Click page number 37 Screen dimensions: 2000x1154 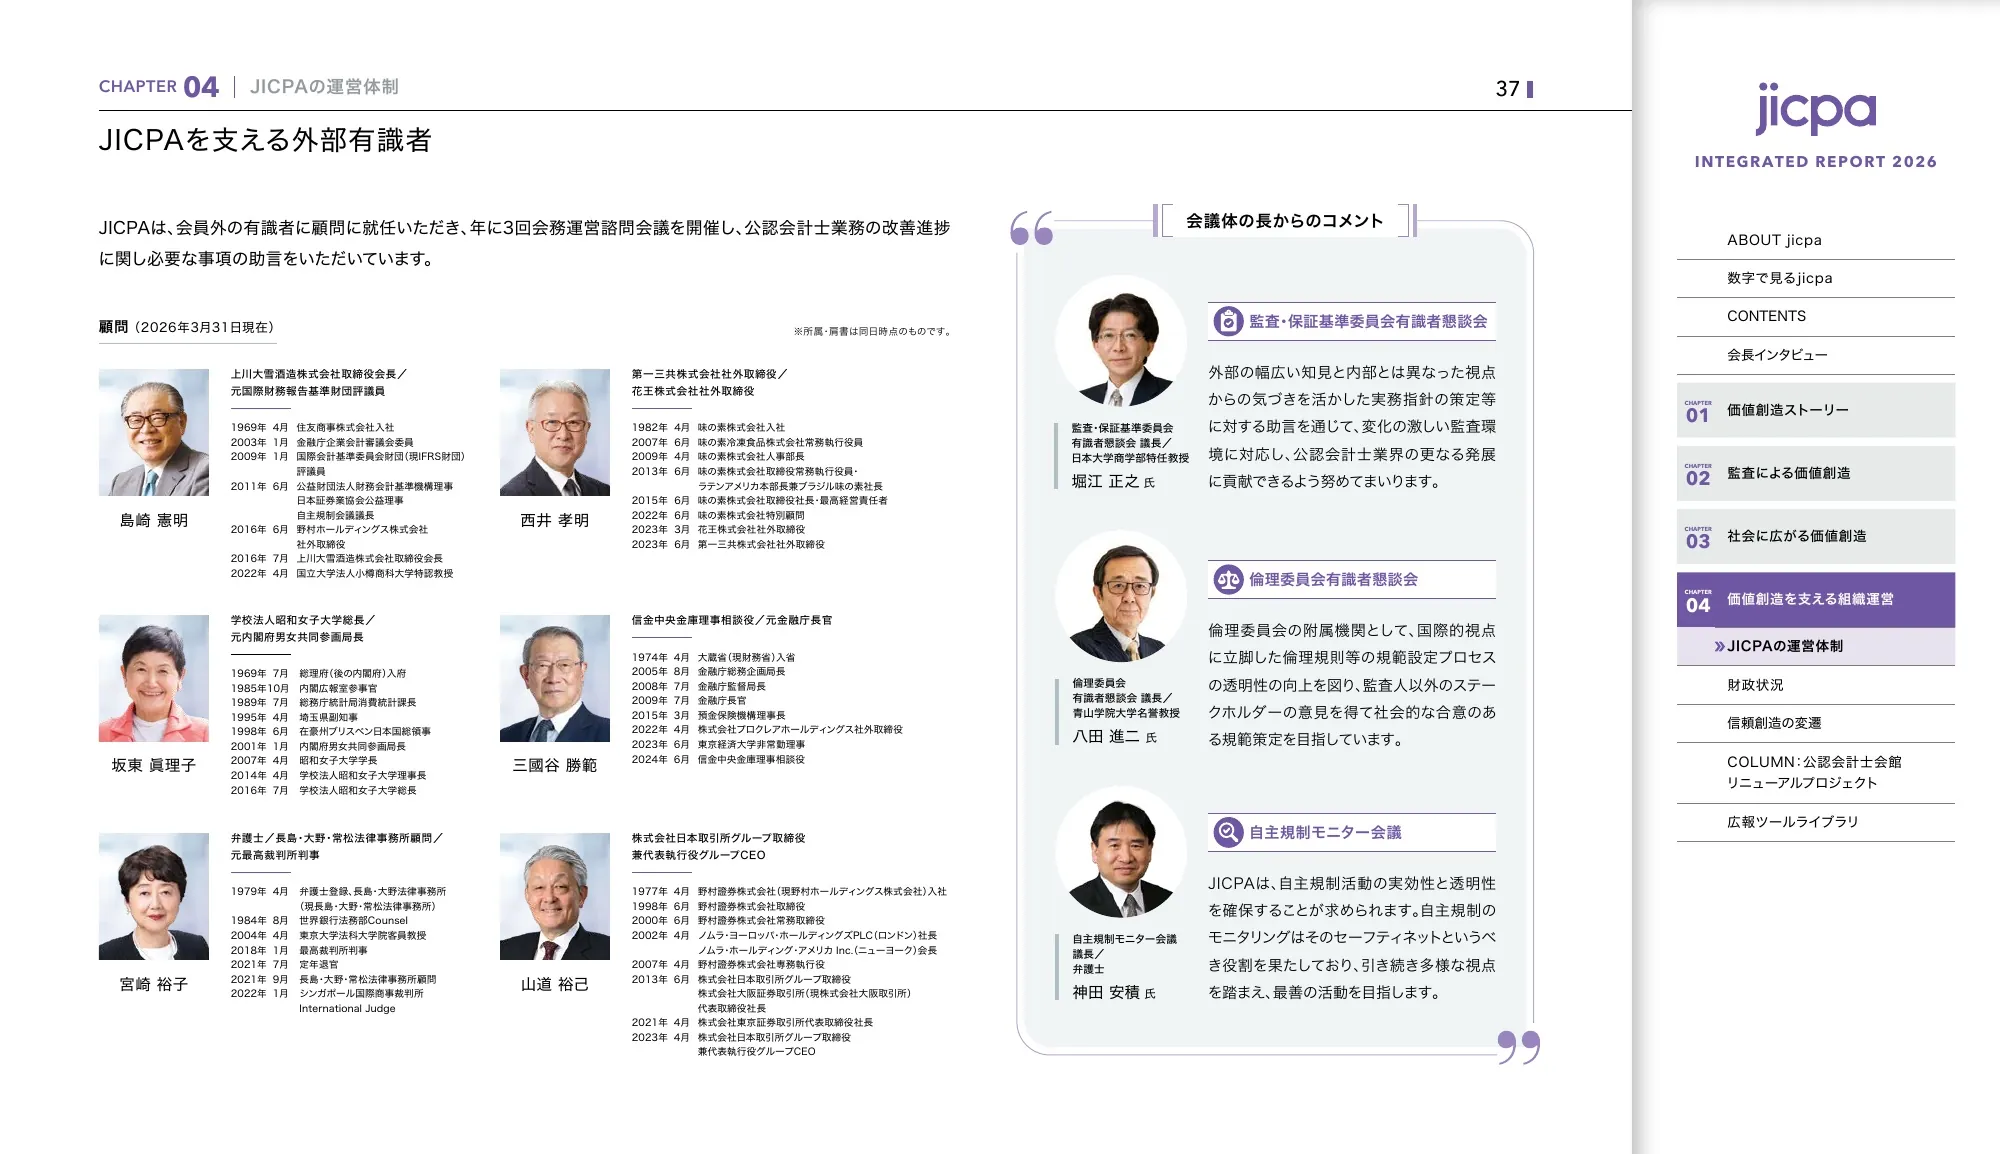1507,89
